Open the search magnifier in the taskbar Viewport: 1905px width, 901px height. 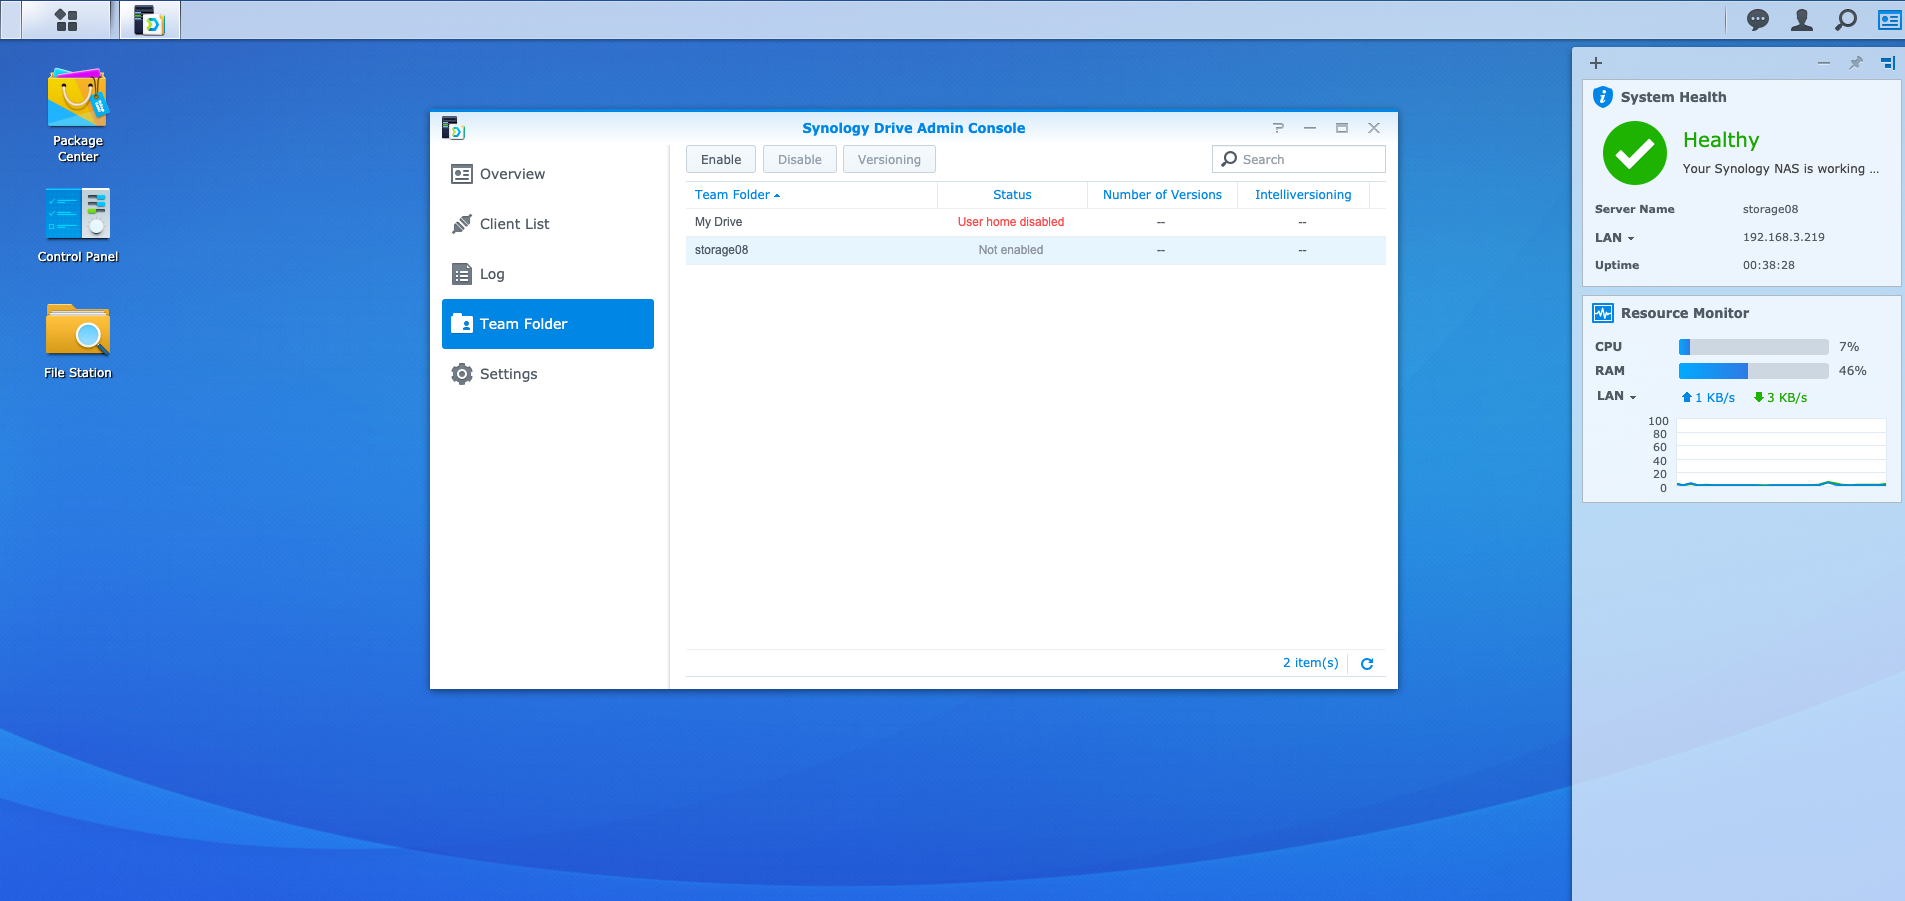pyautogui.click(x=1845, y=19)
